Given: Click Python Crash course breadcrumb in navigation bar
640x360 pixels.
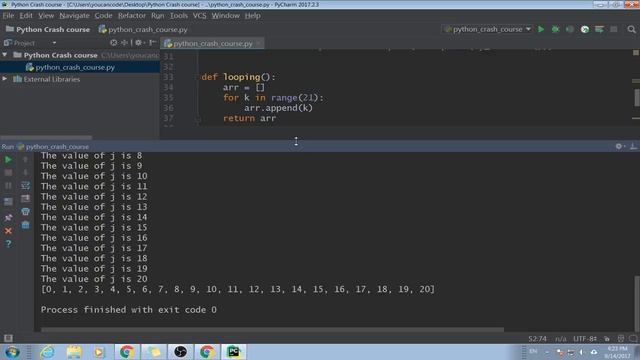Looking at the screenshot, I should click(x=48, y=29).
